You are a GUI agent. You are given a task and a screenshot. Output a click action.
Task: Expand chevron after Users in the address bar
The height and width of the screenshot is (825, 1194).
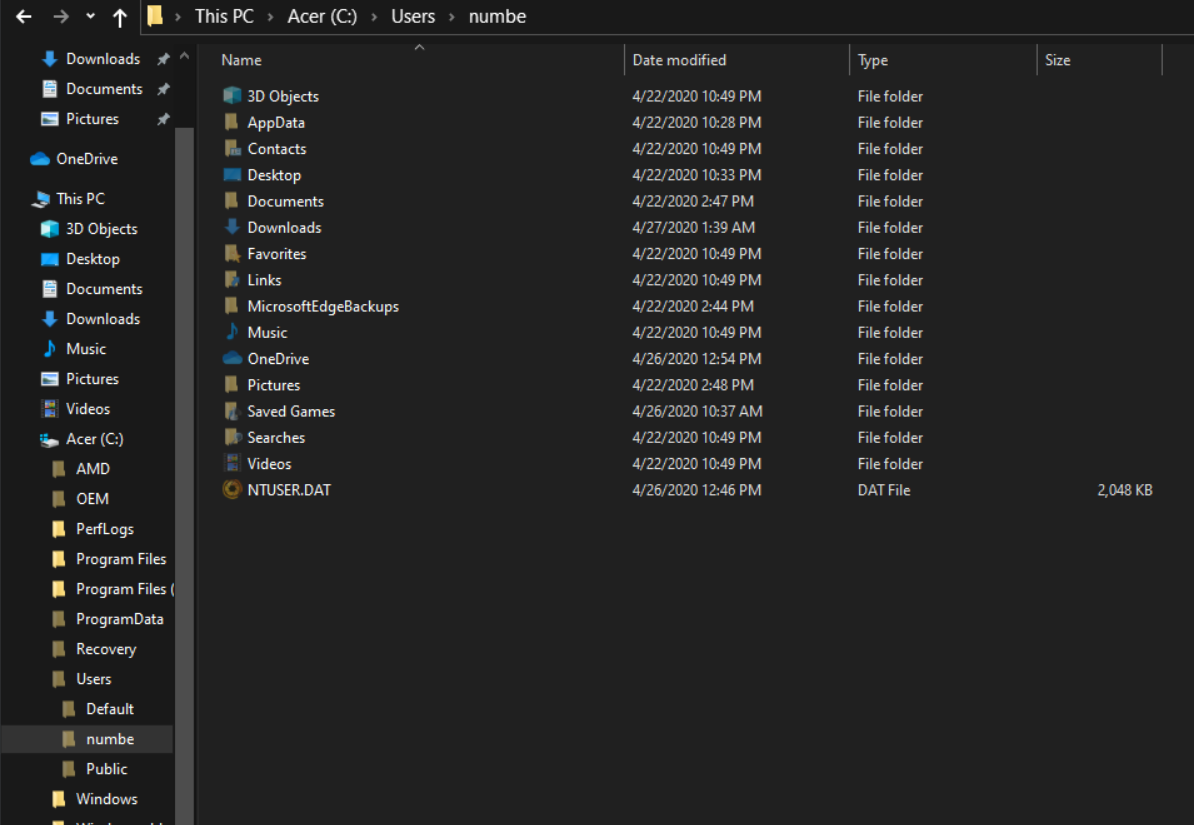452,17
